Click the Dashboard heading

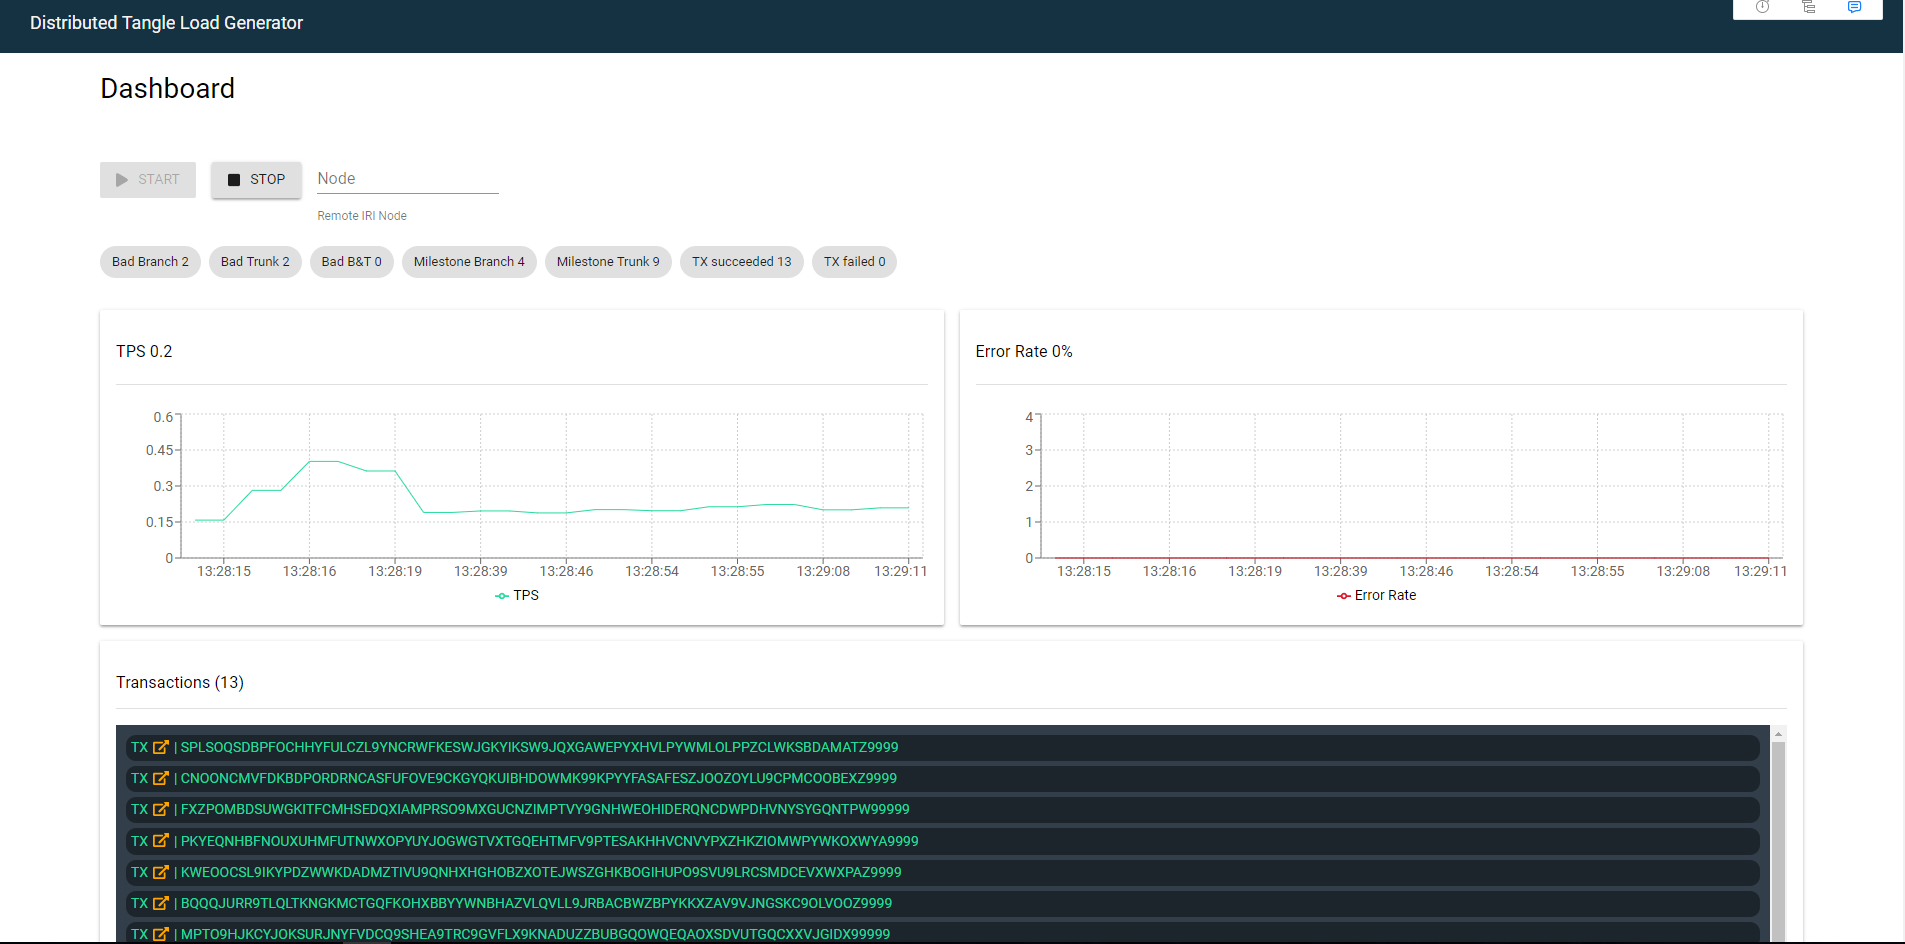[168, 89]
